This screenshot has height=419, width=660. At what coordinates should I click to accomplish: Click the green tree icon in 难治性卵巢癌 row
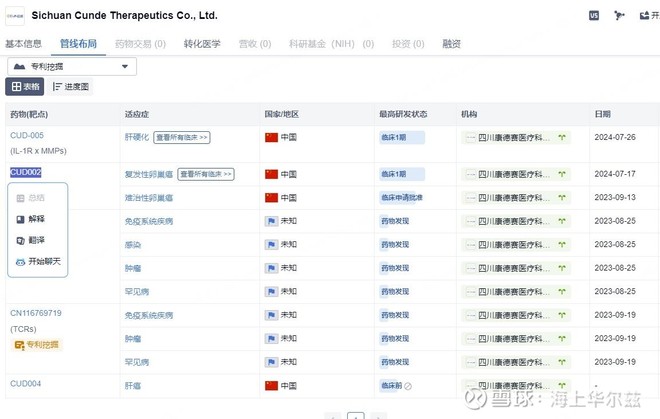(x=562, y=197)
